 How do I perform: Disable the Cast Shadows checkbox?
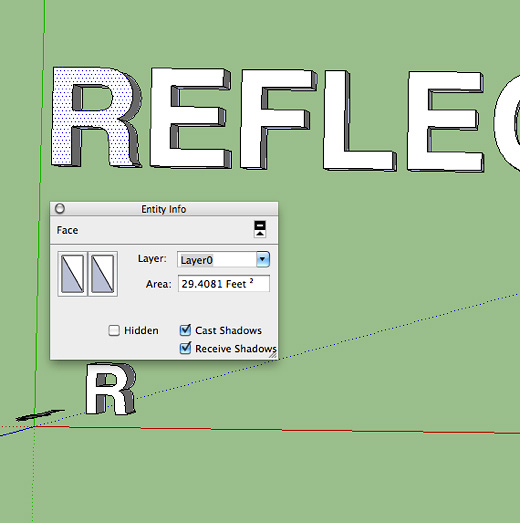(185, 330)
